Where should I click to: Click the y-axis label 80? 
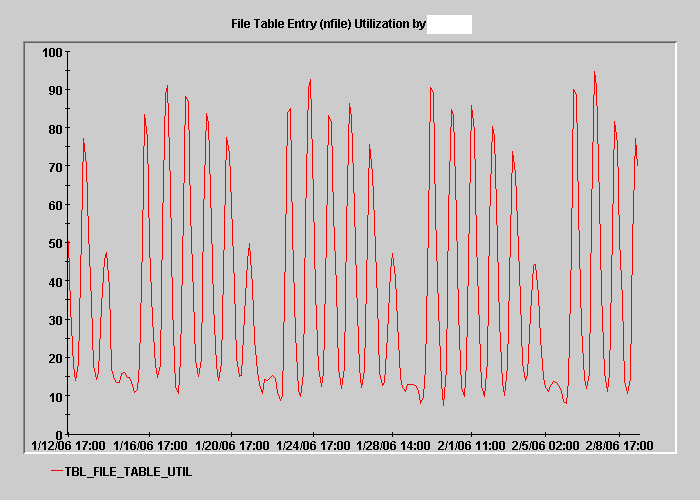(55, 129)
